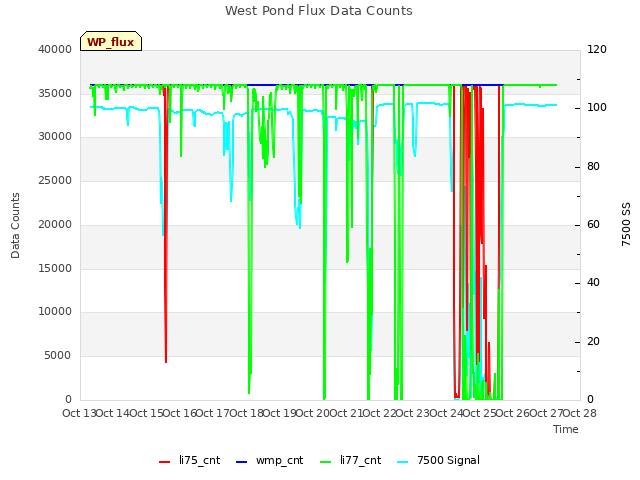Click the 60 right axis tick label

coord(593,224)
